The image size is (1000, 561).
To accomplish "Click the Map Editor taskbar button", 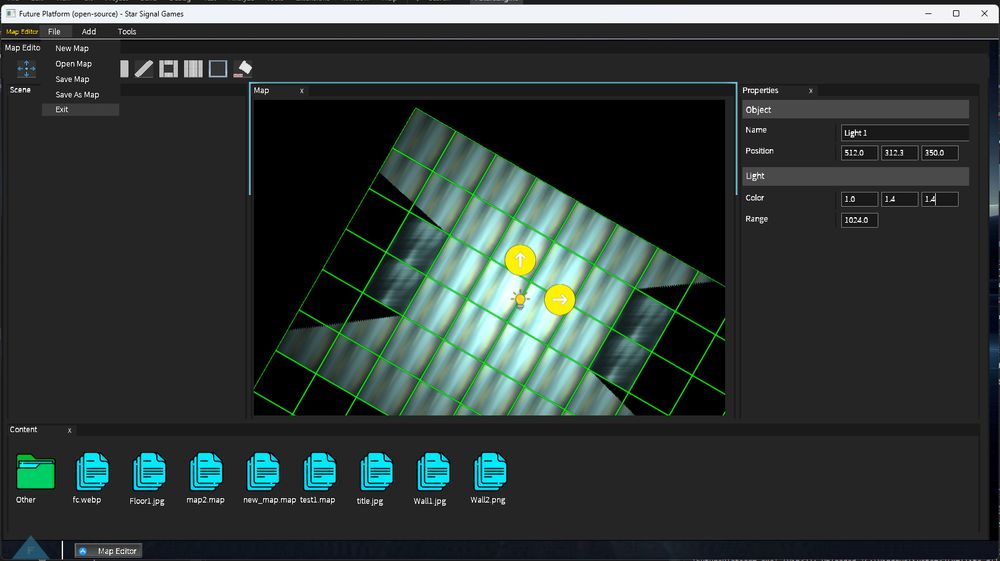I will pos(109,551).
